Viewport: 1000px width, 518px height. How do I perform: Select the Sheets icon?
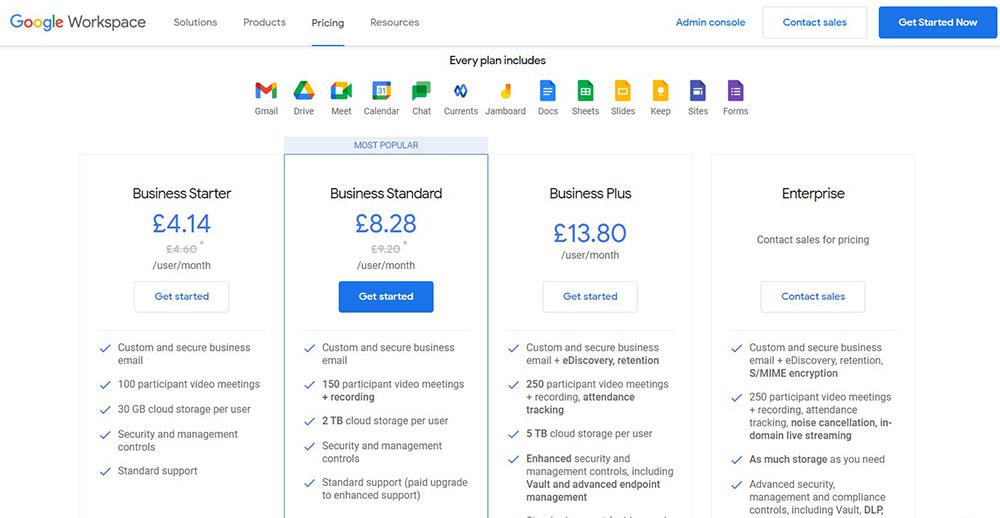click(x=585, y=91)
